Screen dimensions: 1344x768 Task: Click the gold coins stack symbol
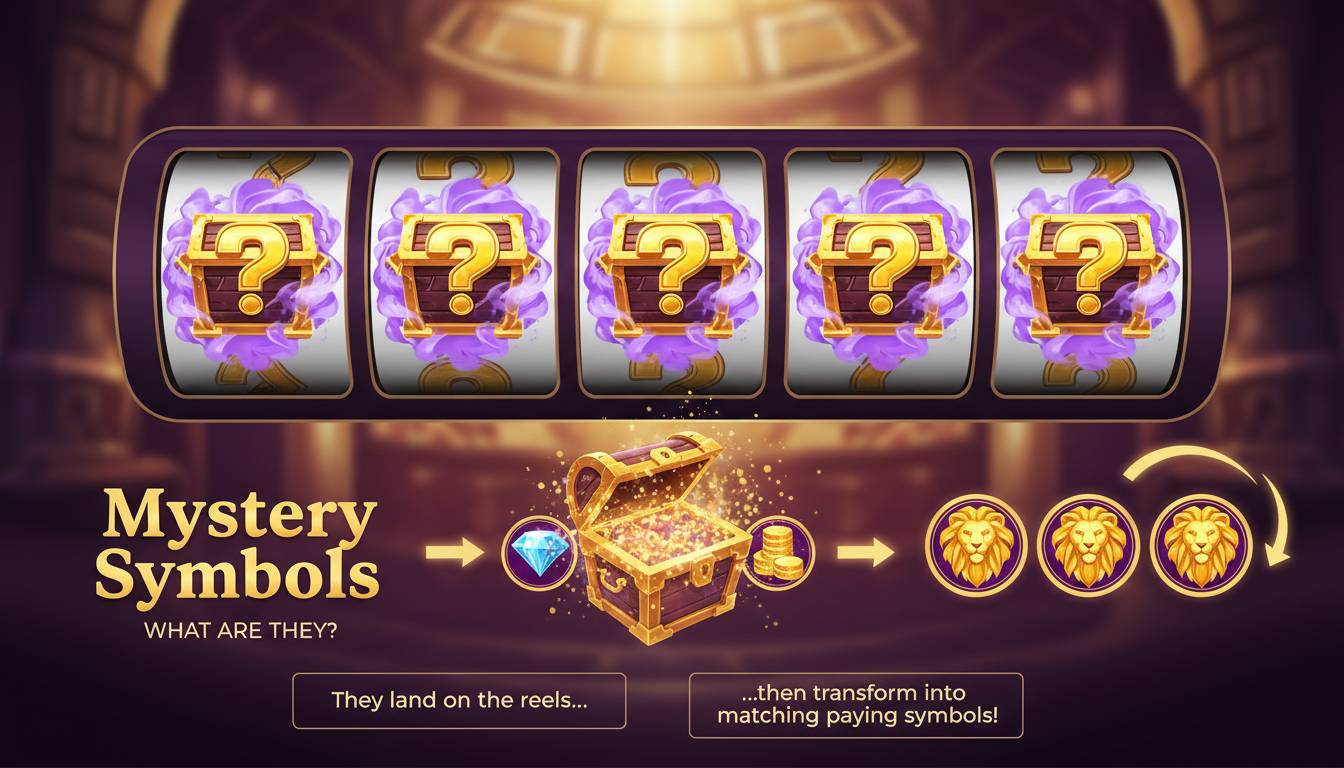781,552
